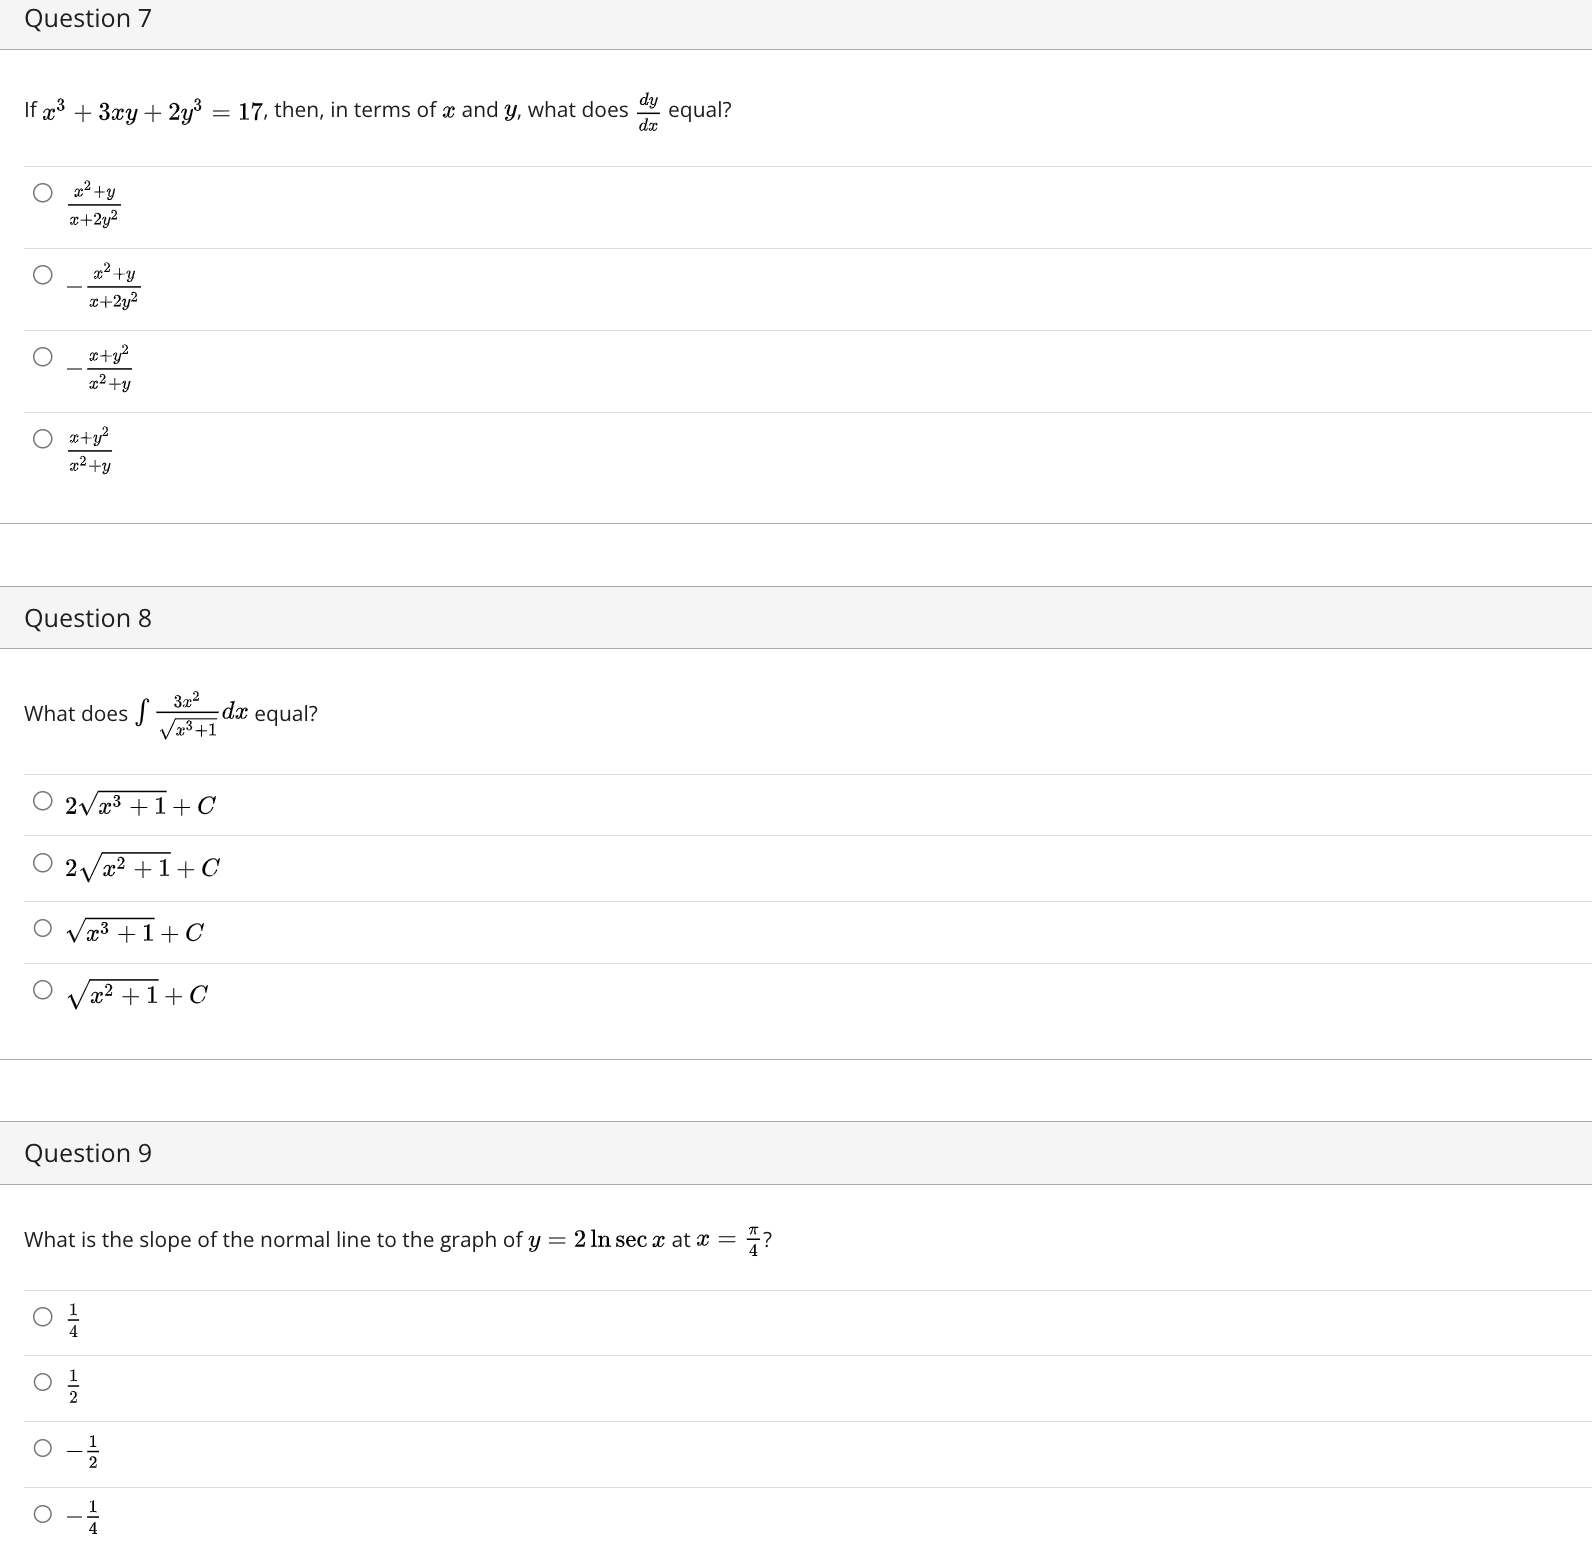Pick (x+y²)/(x²+y) as Question 7 answer
The image size is (1592, 1564).
[x=43, y=438]
